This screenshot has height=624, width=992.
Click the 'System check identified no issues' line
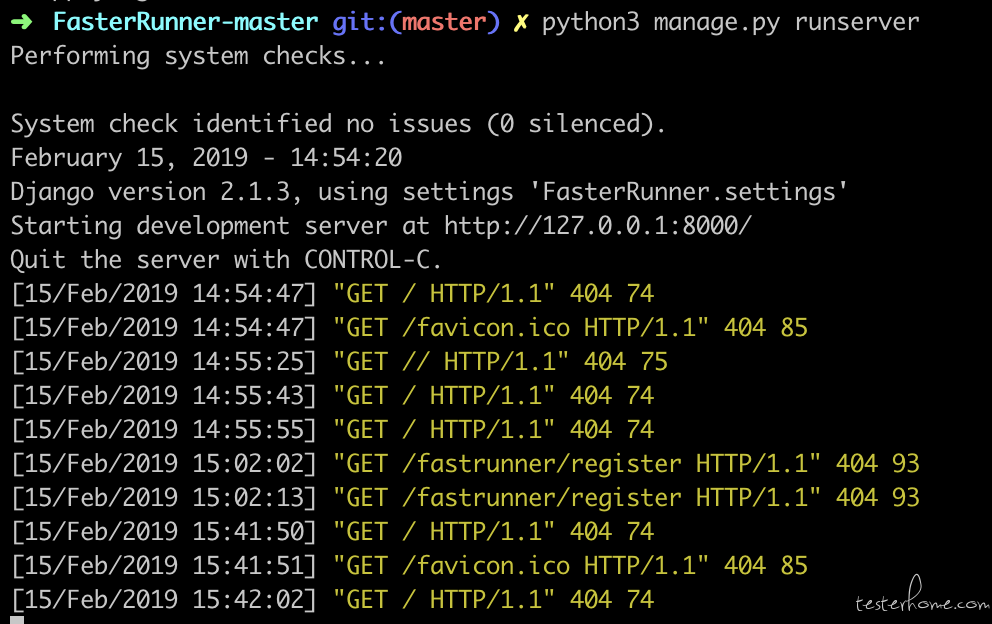(338, 124)
